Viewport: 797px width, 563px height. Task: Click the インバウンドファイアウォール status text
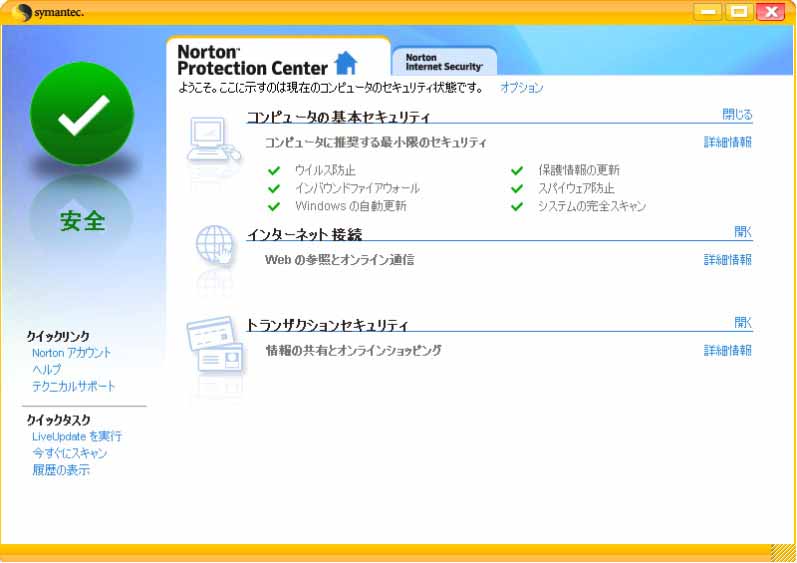(357, 189)
